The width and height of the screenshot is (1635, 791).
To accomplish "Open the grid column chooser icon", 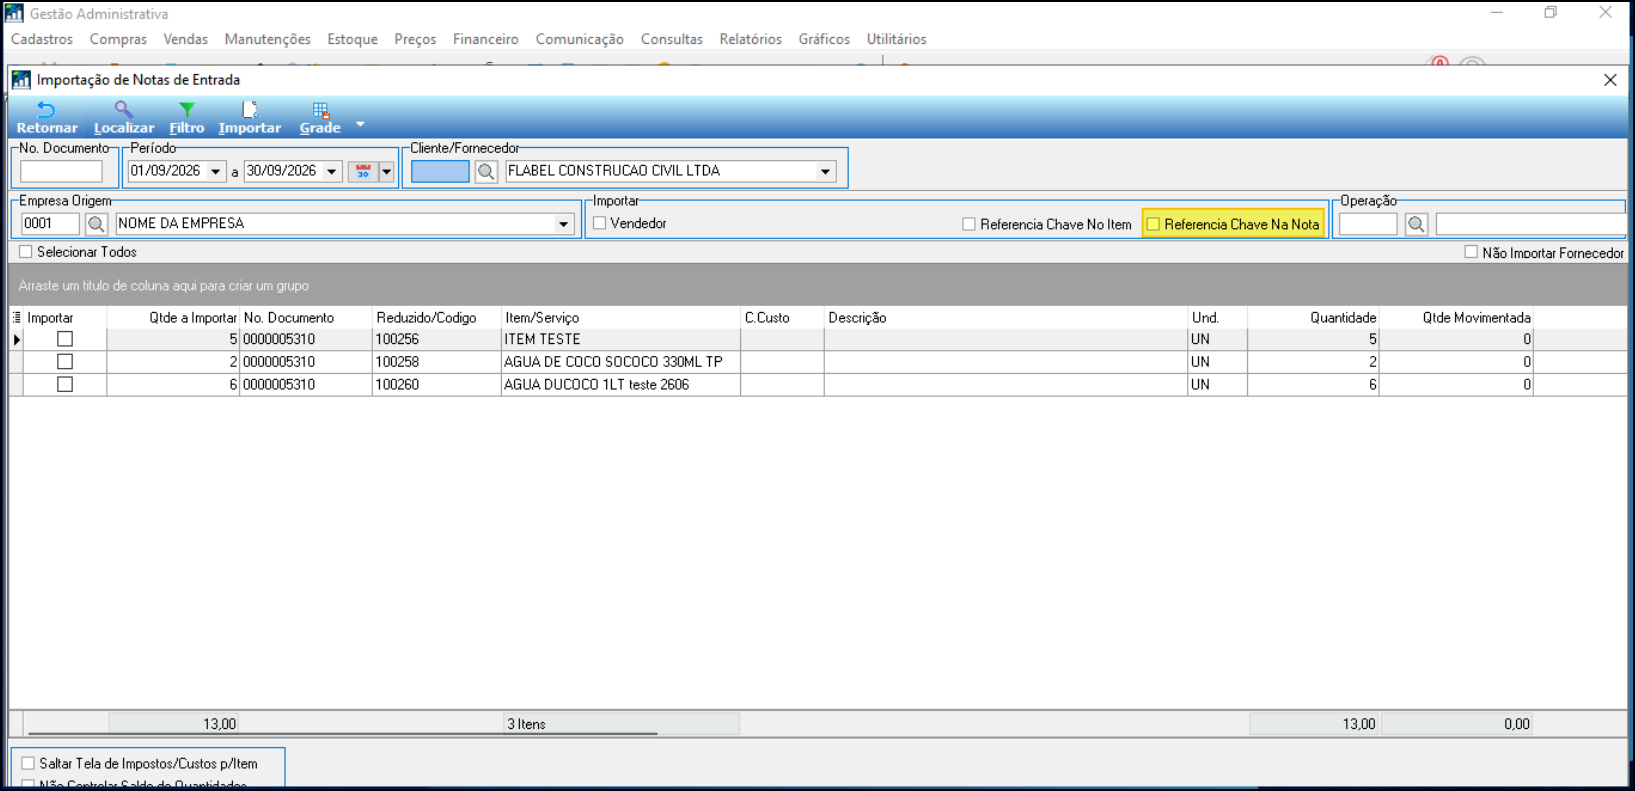I will point(16,317).
